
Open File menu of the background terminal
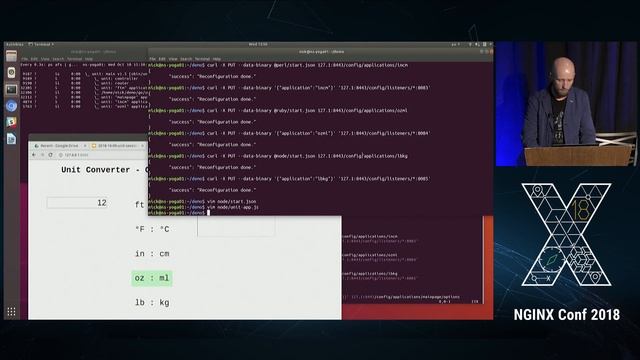[24, 59]
